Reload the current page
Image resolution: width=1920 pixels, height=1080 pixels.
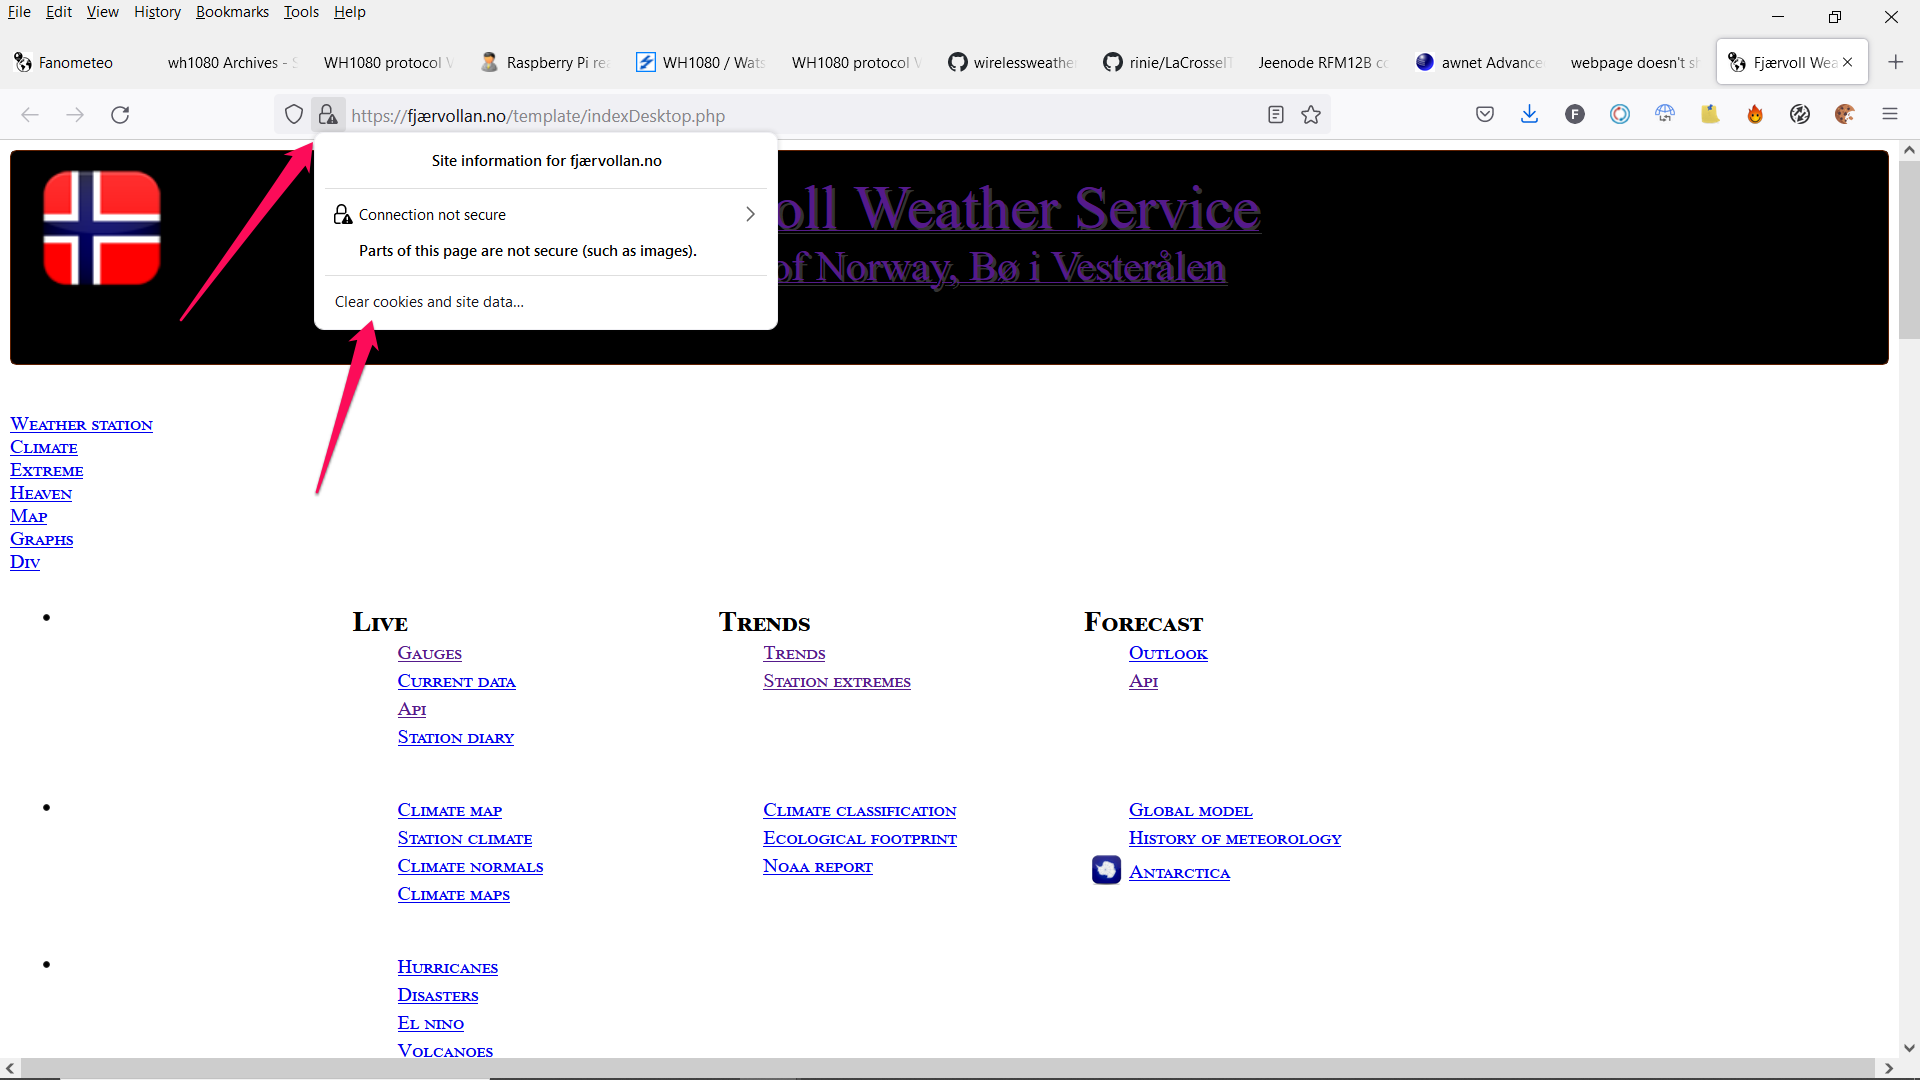click(x=120, y=115)
